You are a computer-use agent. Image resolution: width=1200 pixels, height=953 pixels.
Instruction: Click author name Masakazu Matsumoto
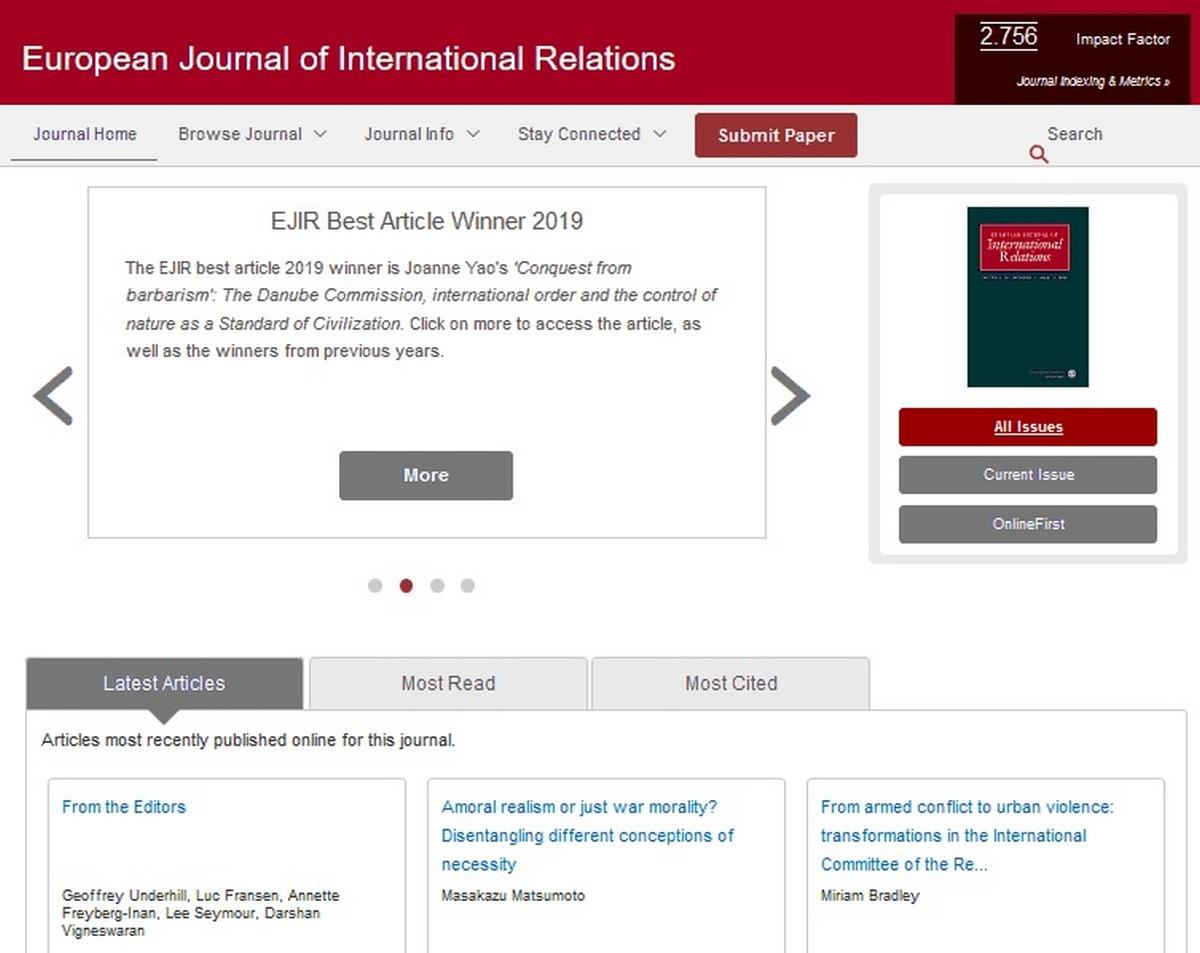coord(513,896)
